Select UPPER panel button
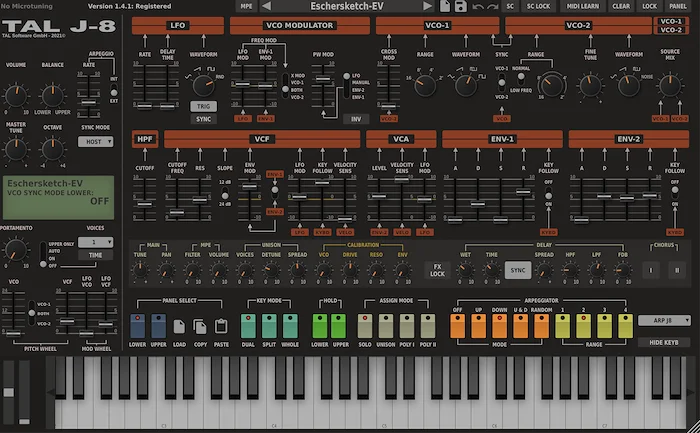 pos(158,326)
